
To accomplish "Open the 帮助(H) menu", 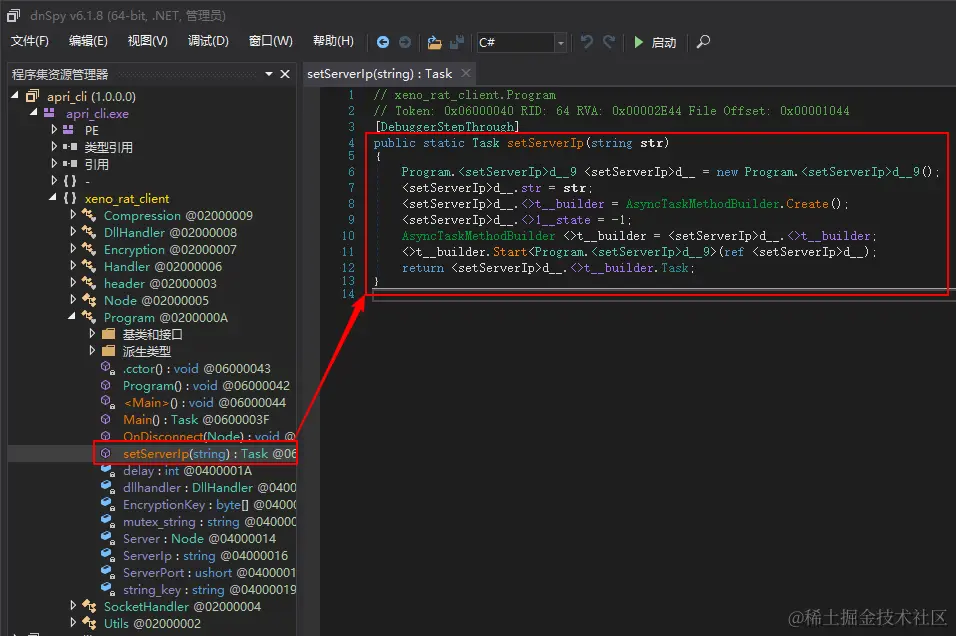I will tap(333, 41).
